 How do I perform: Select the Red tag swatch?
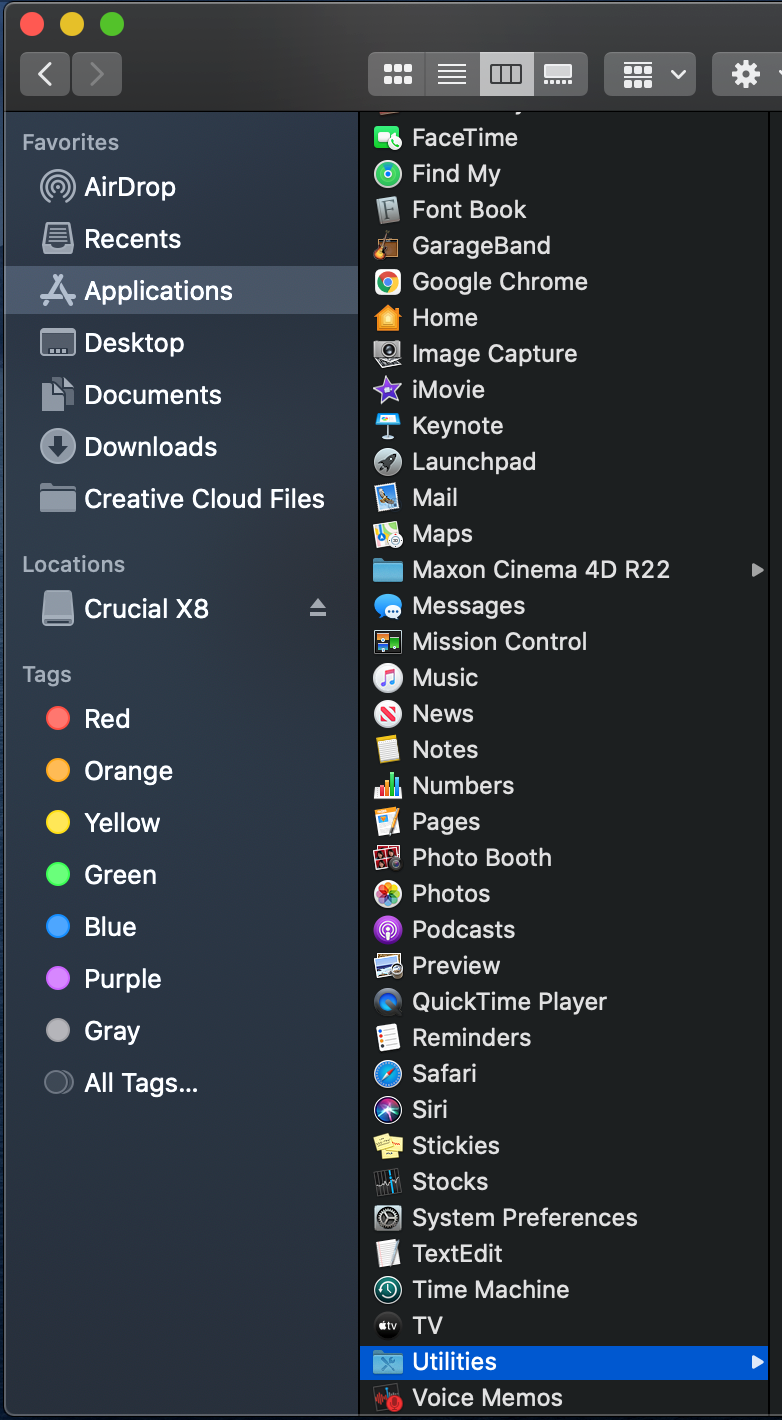(57, 718)
